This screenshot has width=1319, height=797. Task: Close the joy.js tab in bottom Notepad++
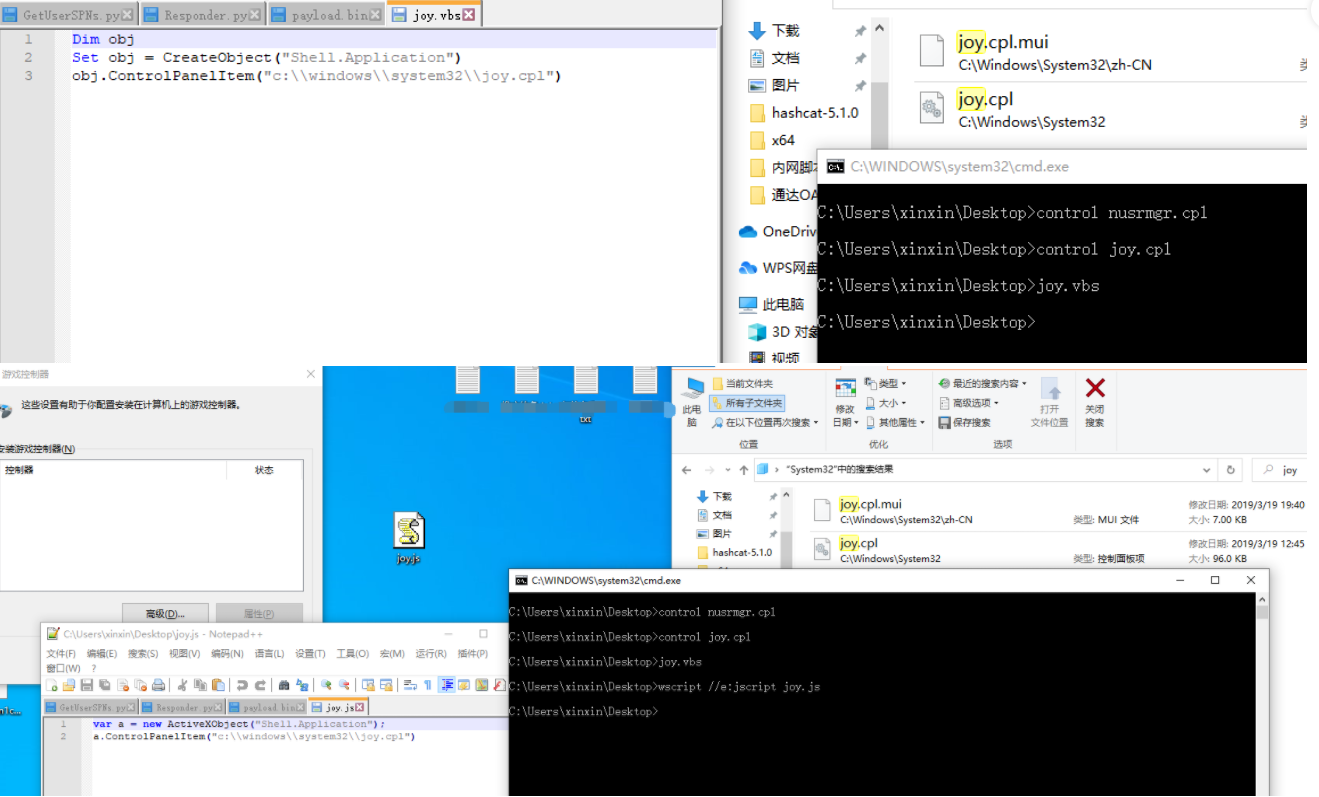click(x=360, y=707)
